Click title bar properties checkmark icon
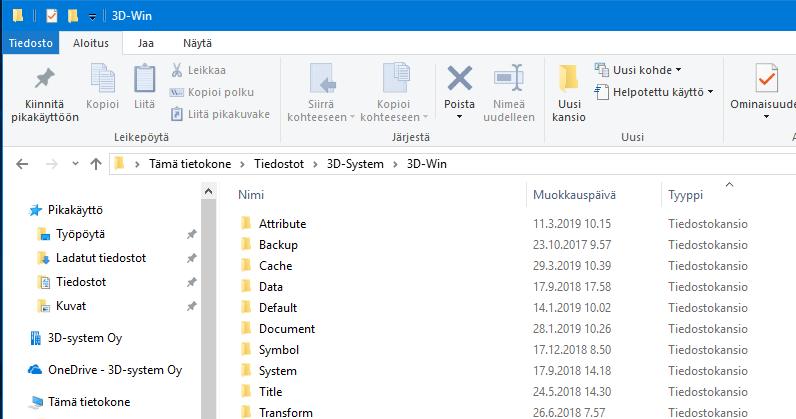Image resolution: width=796 pixels, height=419 pixels. [x=52, y=16]
